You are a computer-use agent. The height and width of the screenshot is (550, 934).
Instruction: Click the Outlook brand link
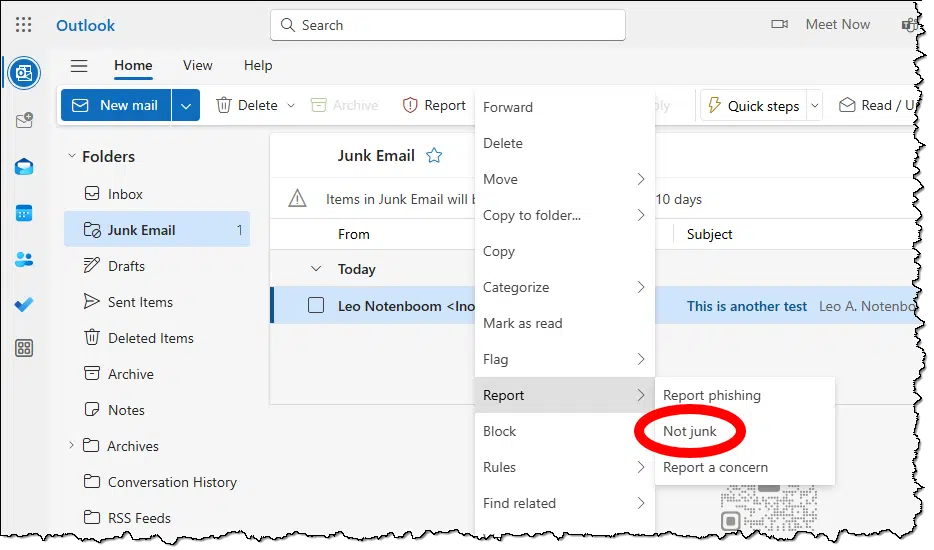point(85,25)
